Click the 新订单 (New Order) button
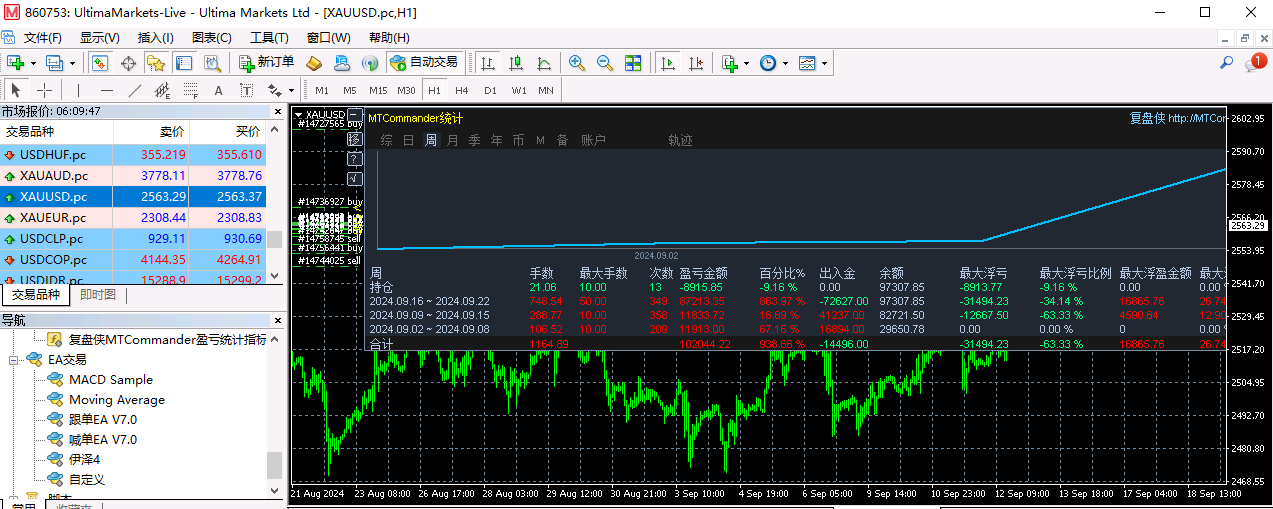1273x509 pixels. click(x=267, y=63)
